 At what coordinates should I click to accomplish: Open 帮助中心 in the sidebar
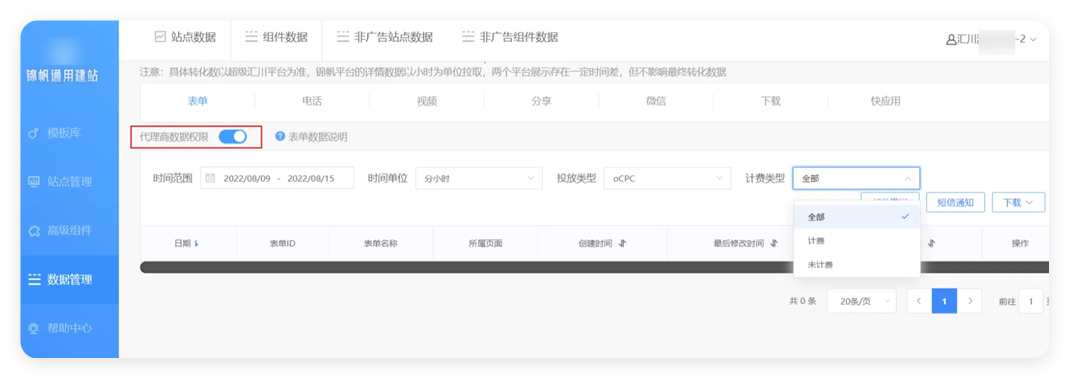click(70, 328)
